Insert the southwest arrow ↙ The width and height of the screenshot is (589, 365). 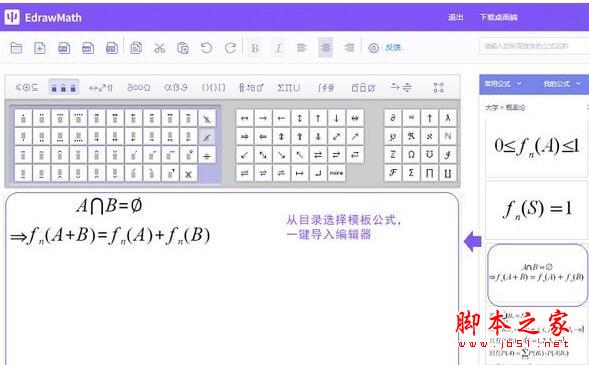pyautogui.click(x=245, y=155)
